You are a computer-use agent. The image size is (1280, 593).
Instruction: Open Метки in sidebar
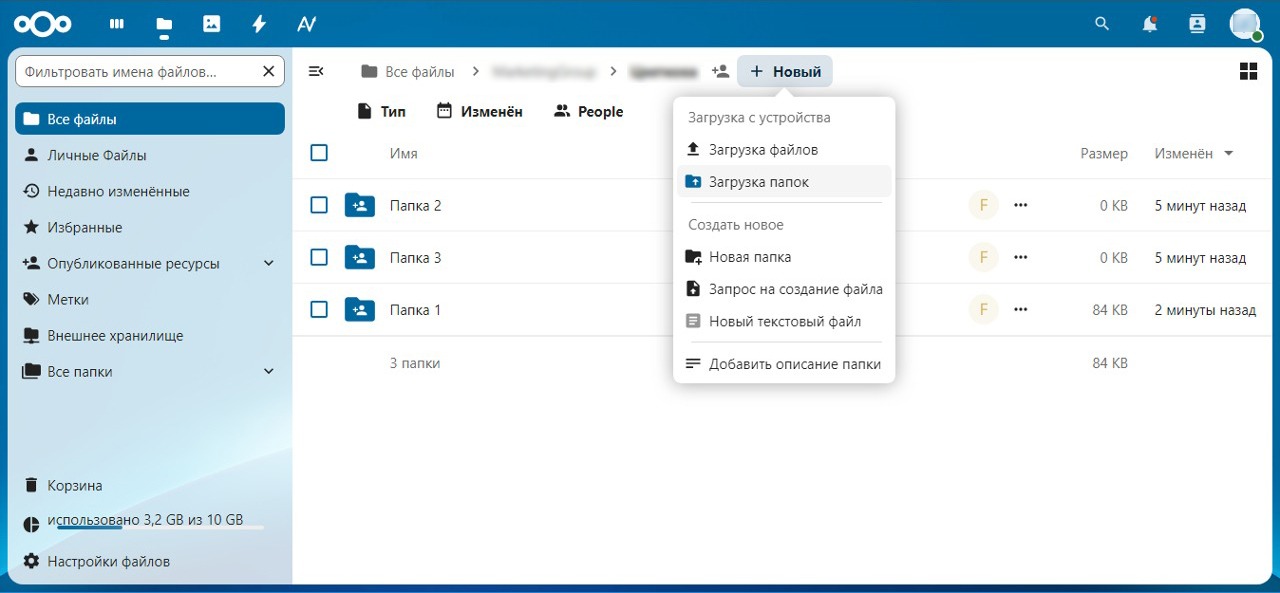(x=150, y=299)
